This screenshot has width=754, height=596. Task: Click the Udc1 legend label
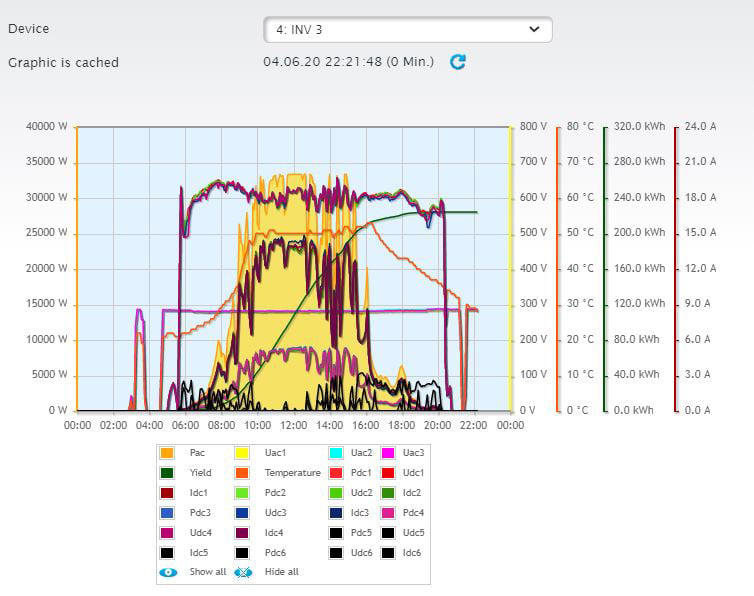tap(414, 473)
